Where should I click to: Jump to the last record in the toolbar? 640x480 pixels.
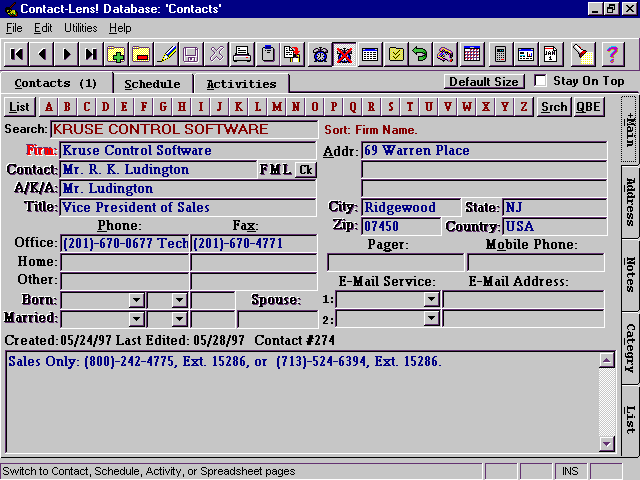[91, 54]
